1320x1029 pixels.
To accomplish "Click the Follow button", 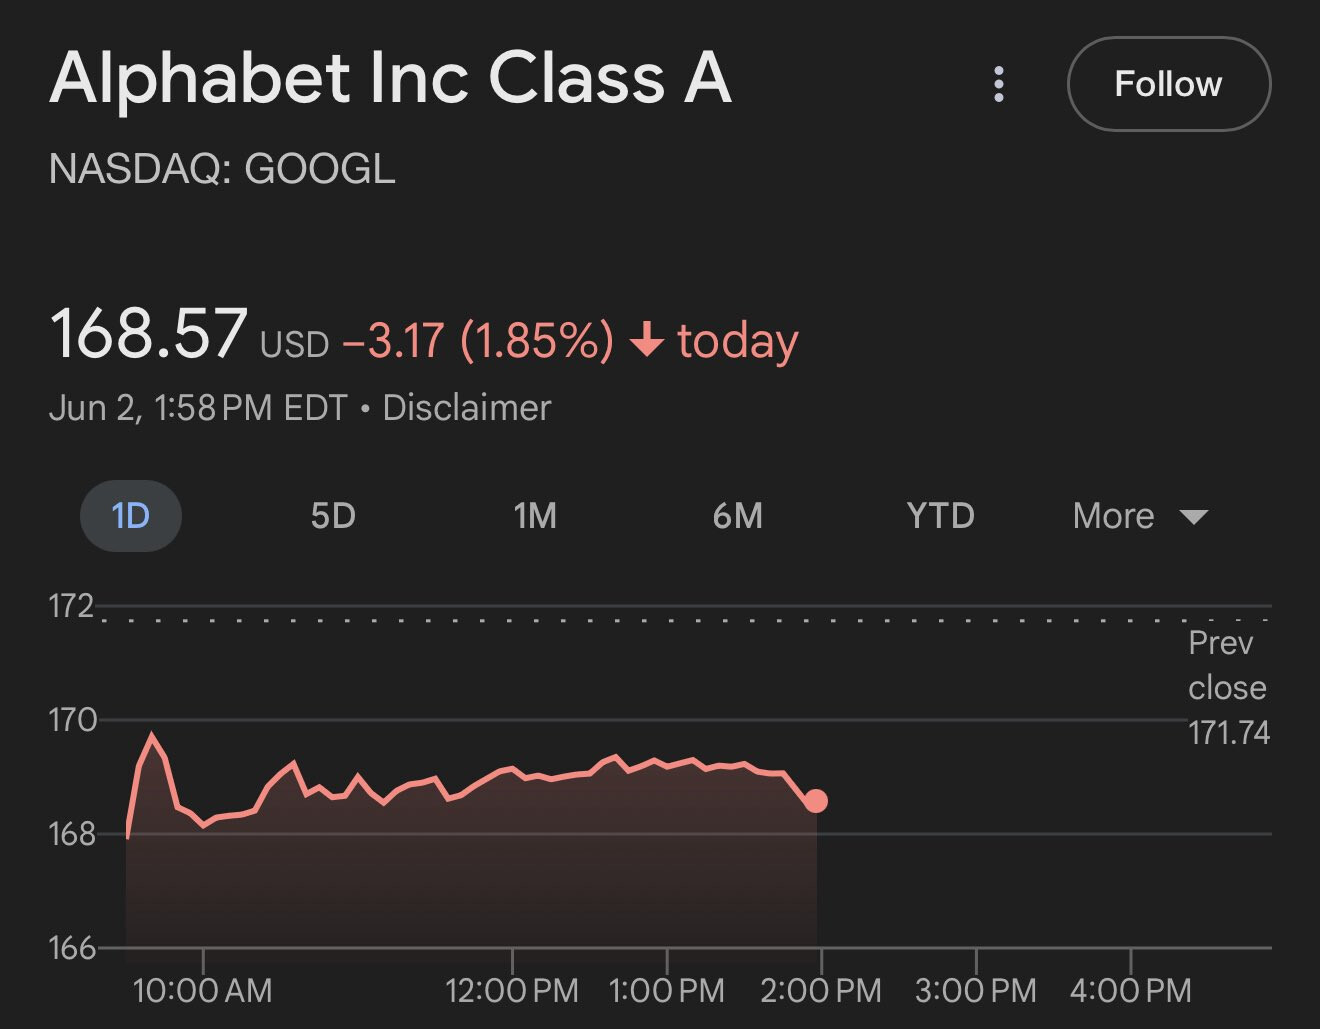I will 1169,84.
